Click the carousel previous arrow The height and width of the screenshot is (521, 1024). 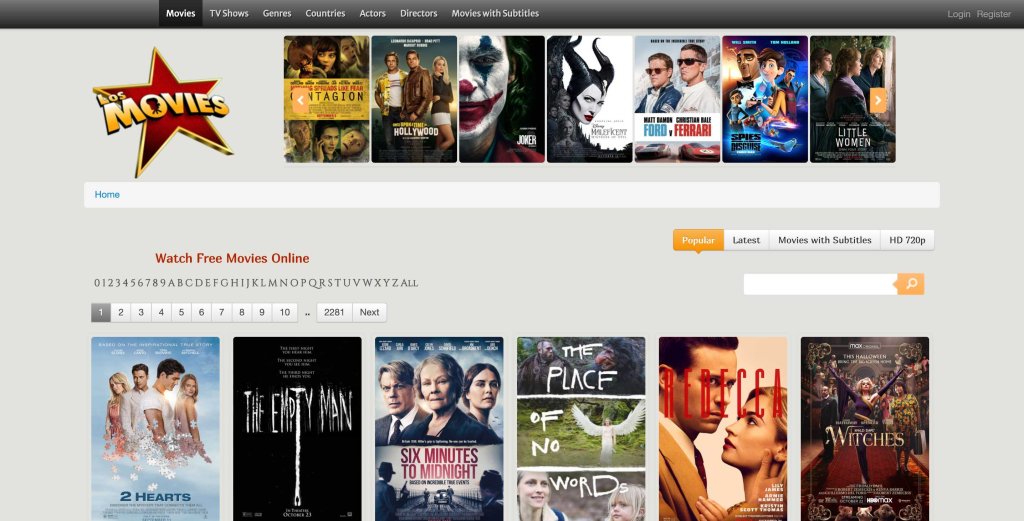coord(300,101)
